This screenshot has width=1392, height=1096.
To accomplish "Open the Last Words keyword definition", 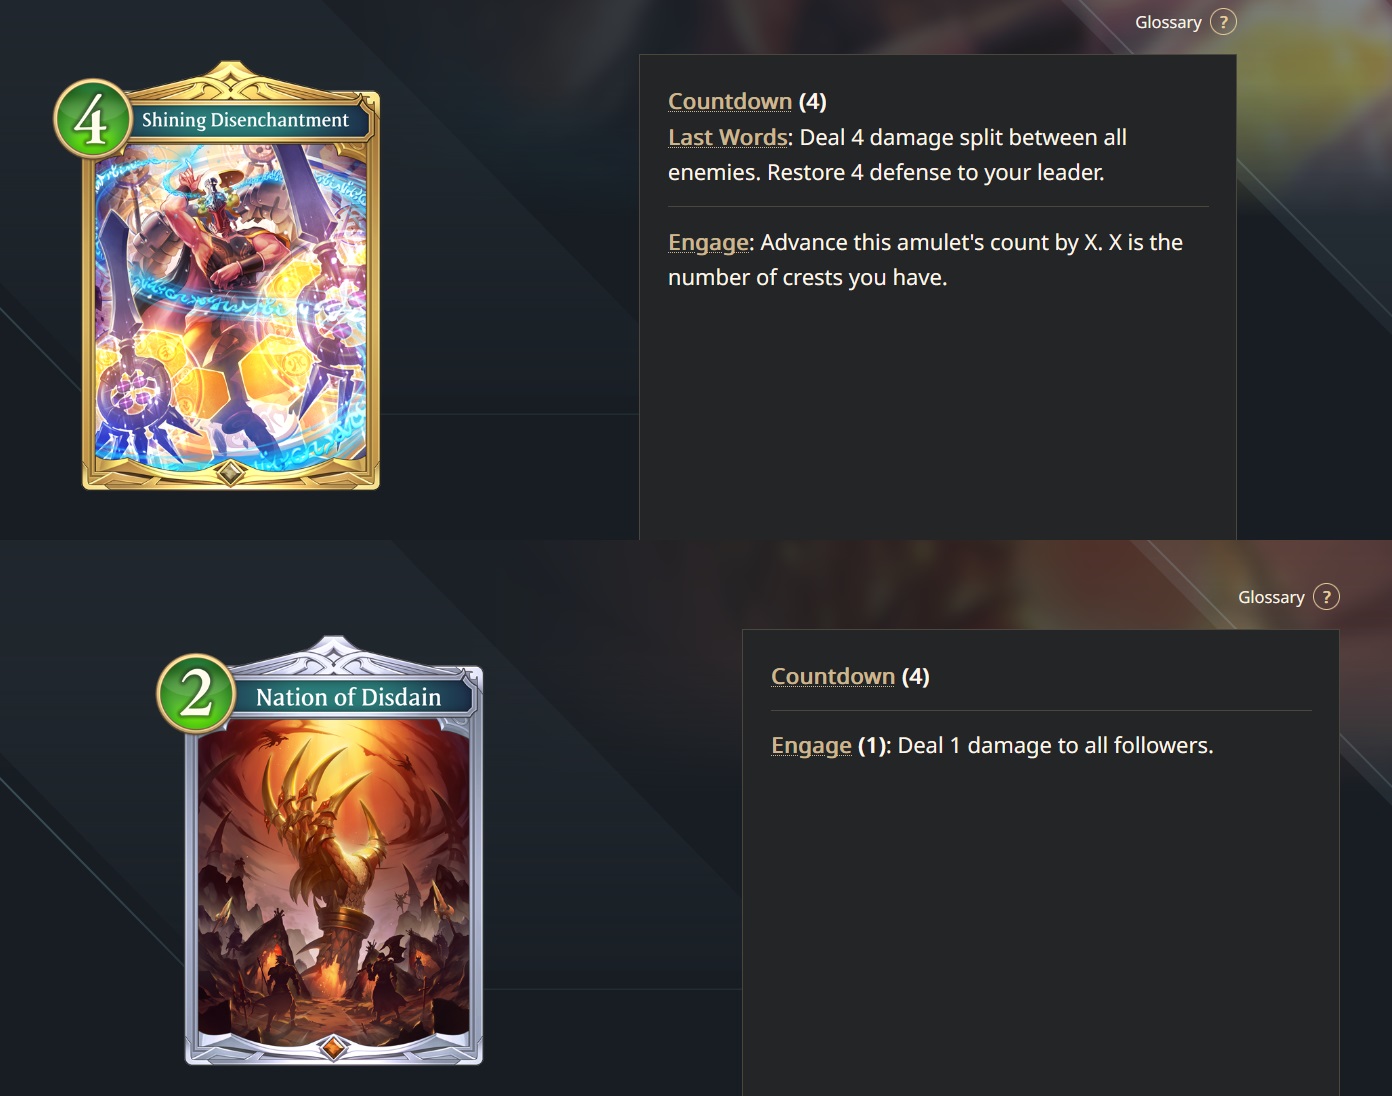I will (x=728, y=137).
